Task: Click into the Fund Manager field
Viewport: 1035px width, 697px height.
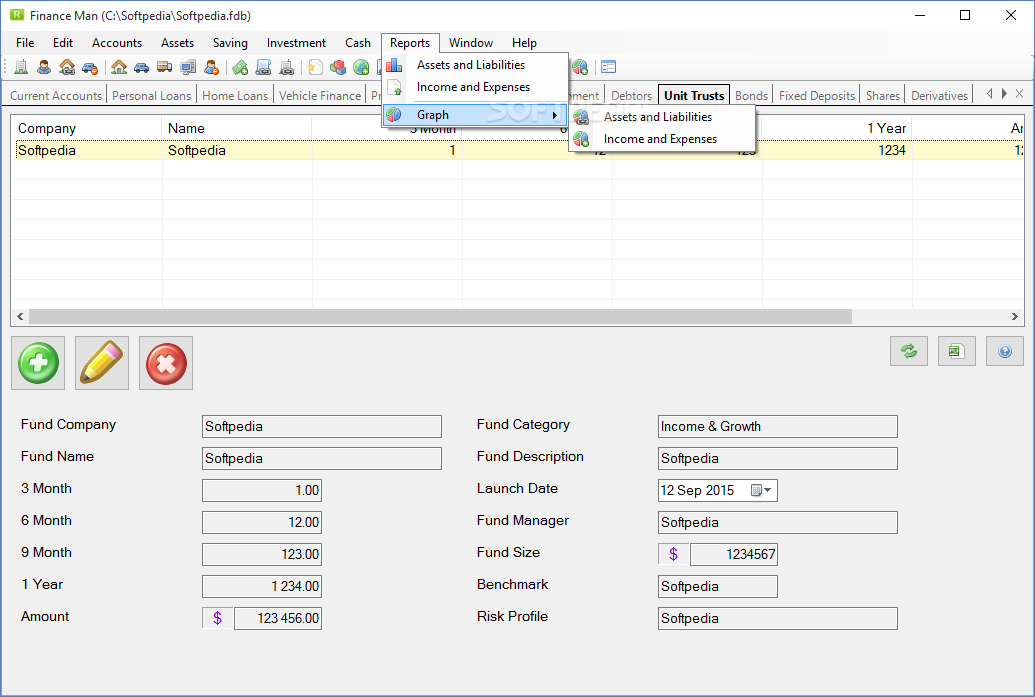Action: 778,522
